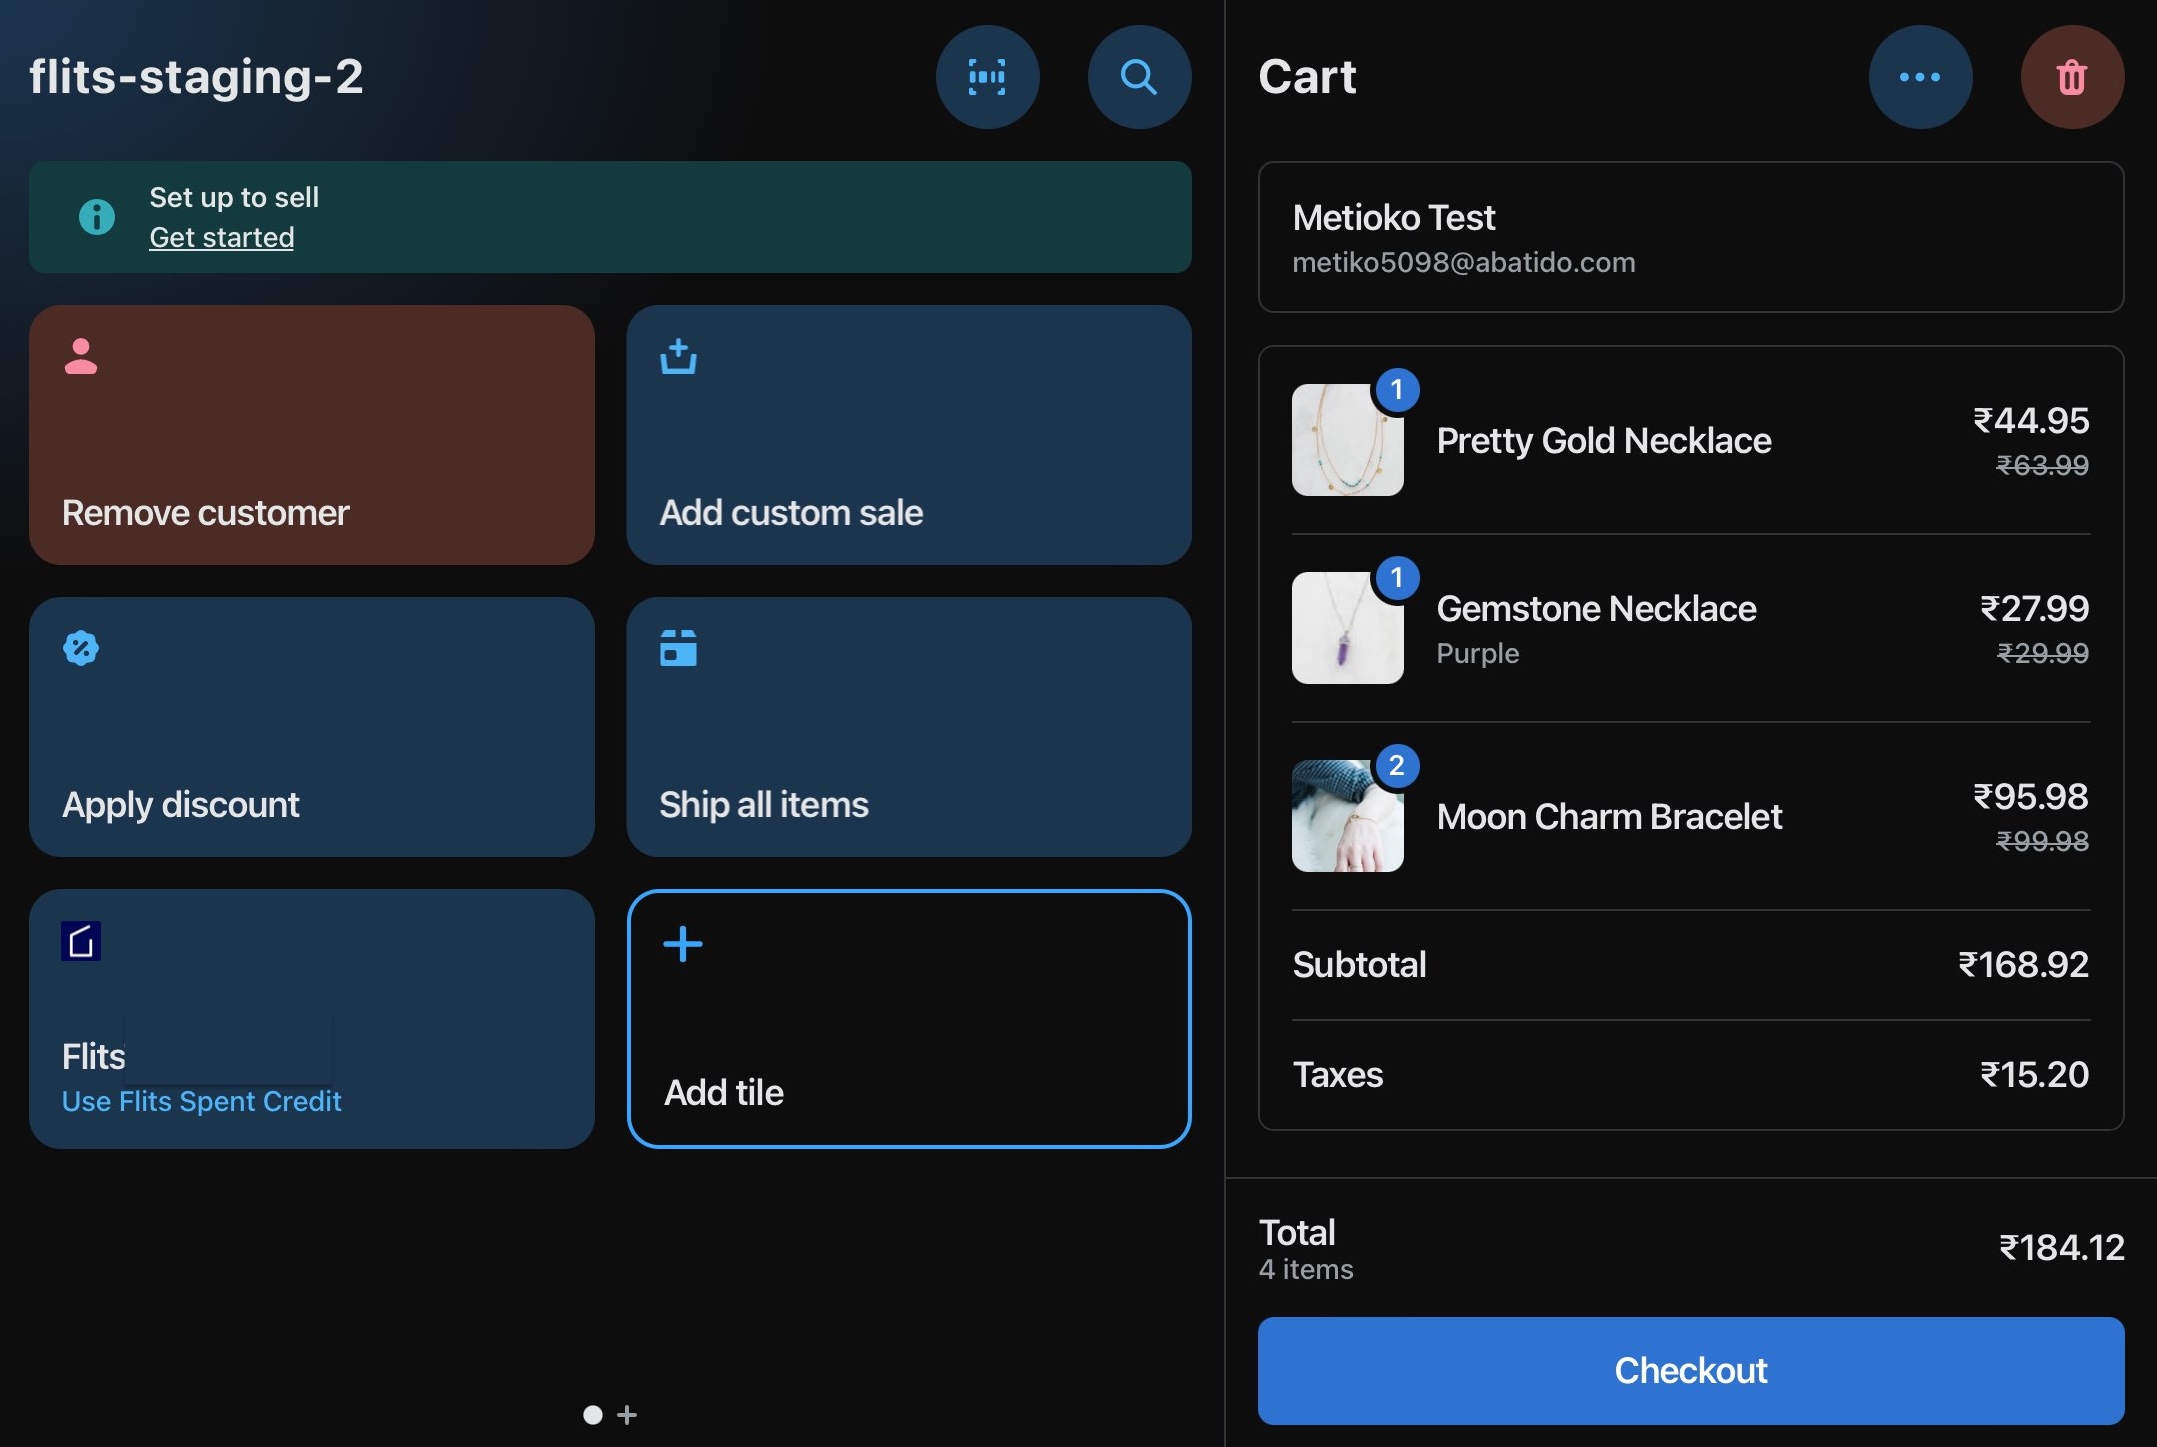Open Metioko Test customer card
The height and width of the screenshot is (1447, 2157).
pos(1690,238)
